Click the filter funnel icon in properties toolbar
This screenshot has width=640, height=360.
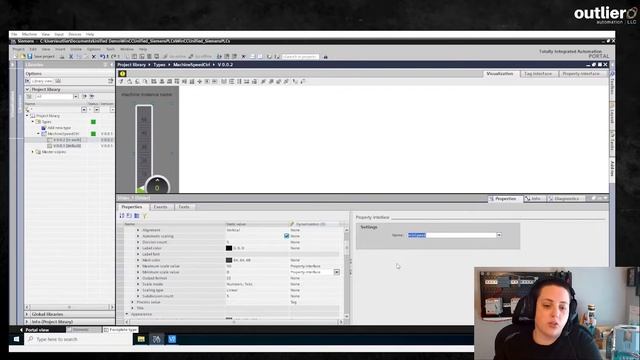[x=144, y=216]
